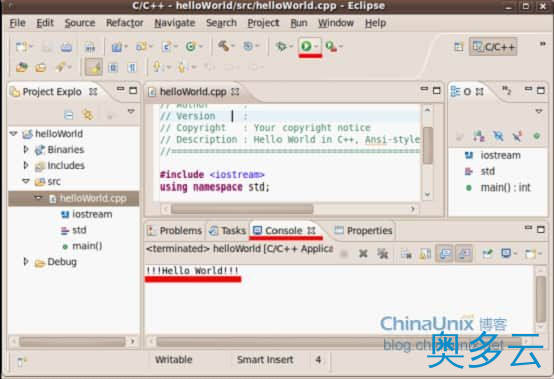Screen dimensions: 554x379
Task: Click Remove All Terminated Launches icon
Action: (383, 253)
